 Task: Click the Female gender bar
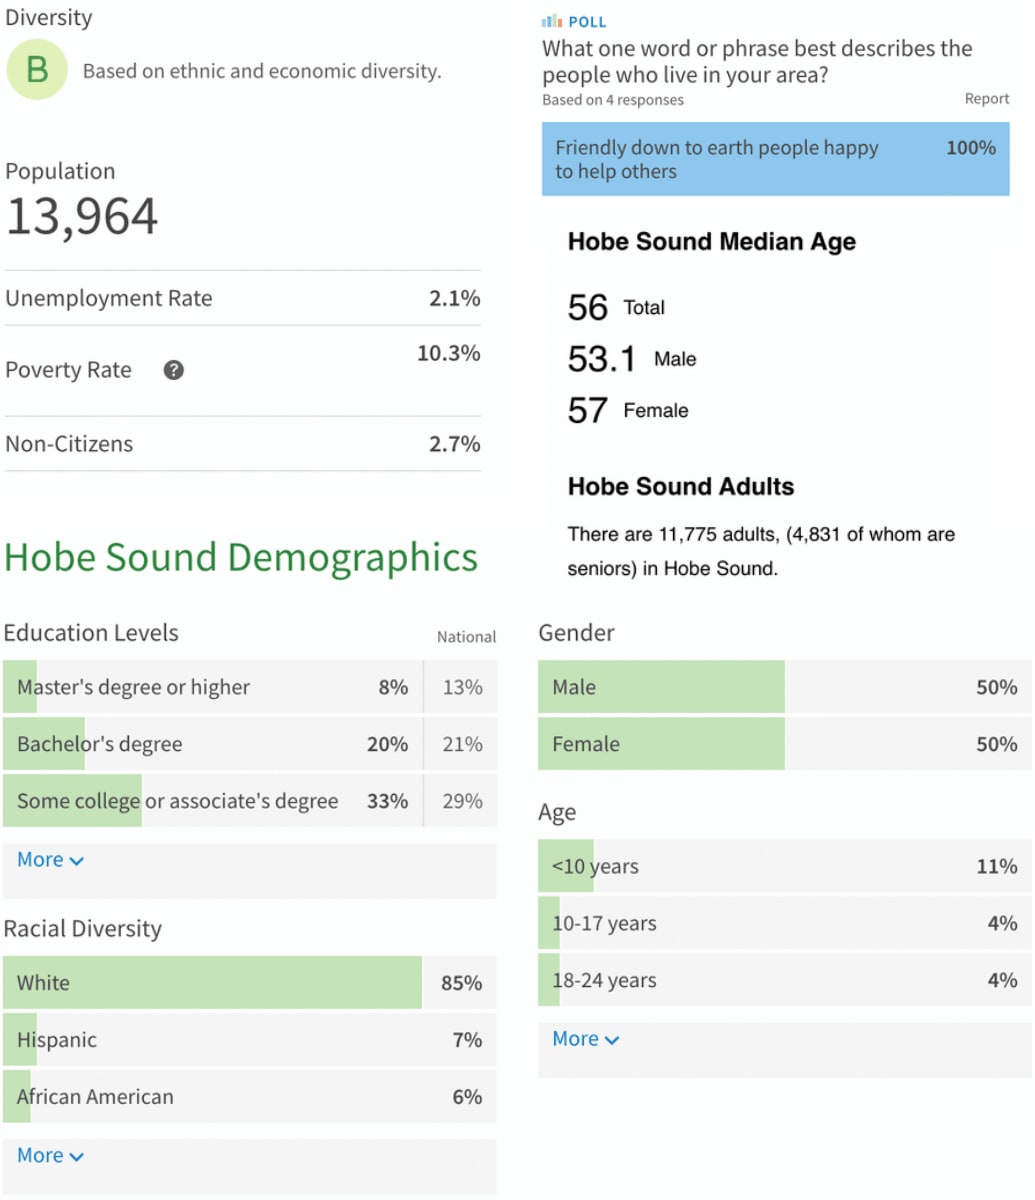(661, 744)
